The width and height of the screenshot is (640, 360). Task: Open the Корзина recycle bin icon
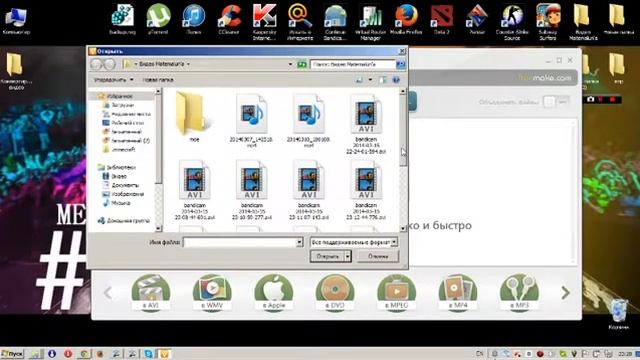(x=619, y=314)
